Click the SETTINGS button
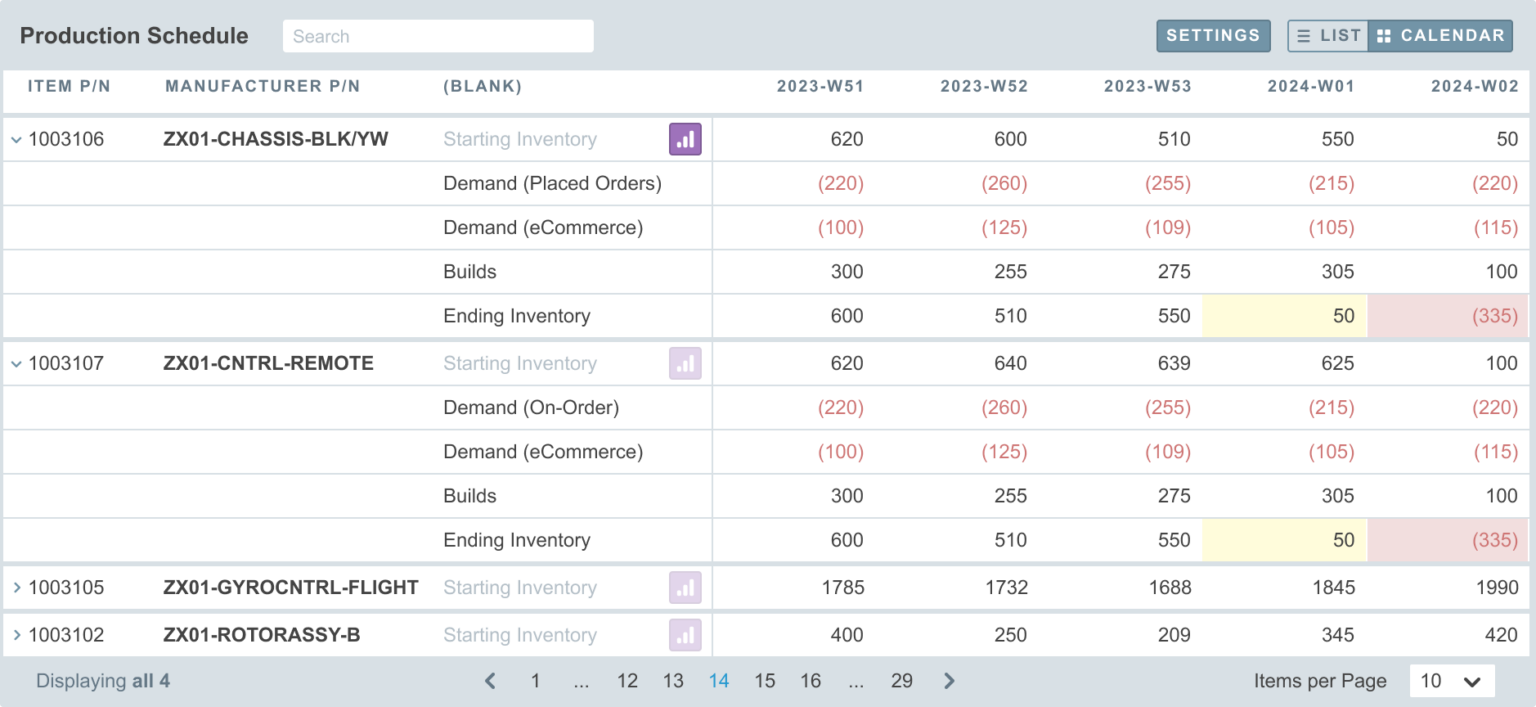The height and width of the screenshot is (707, 1536). tap(1213, 35)
